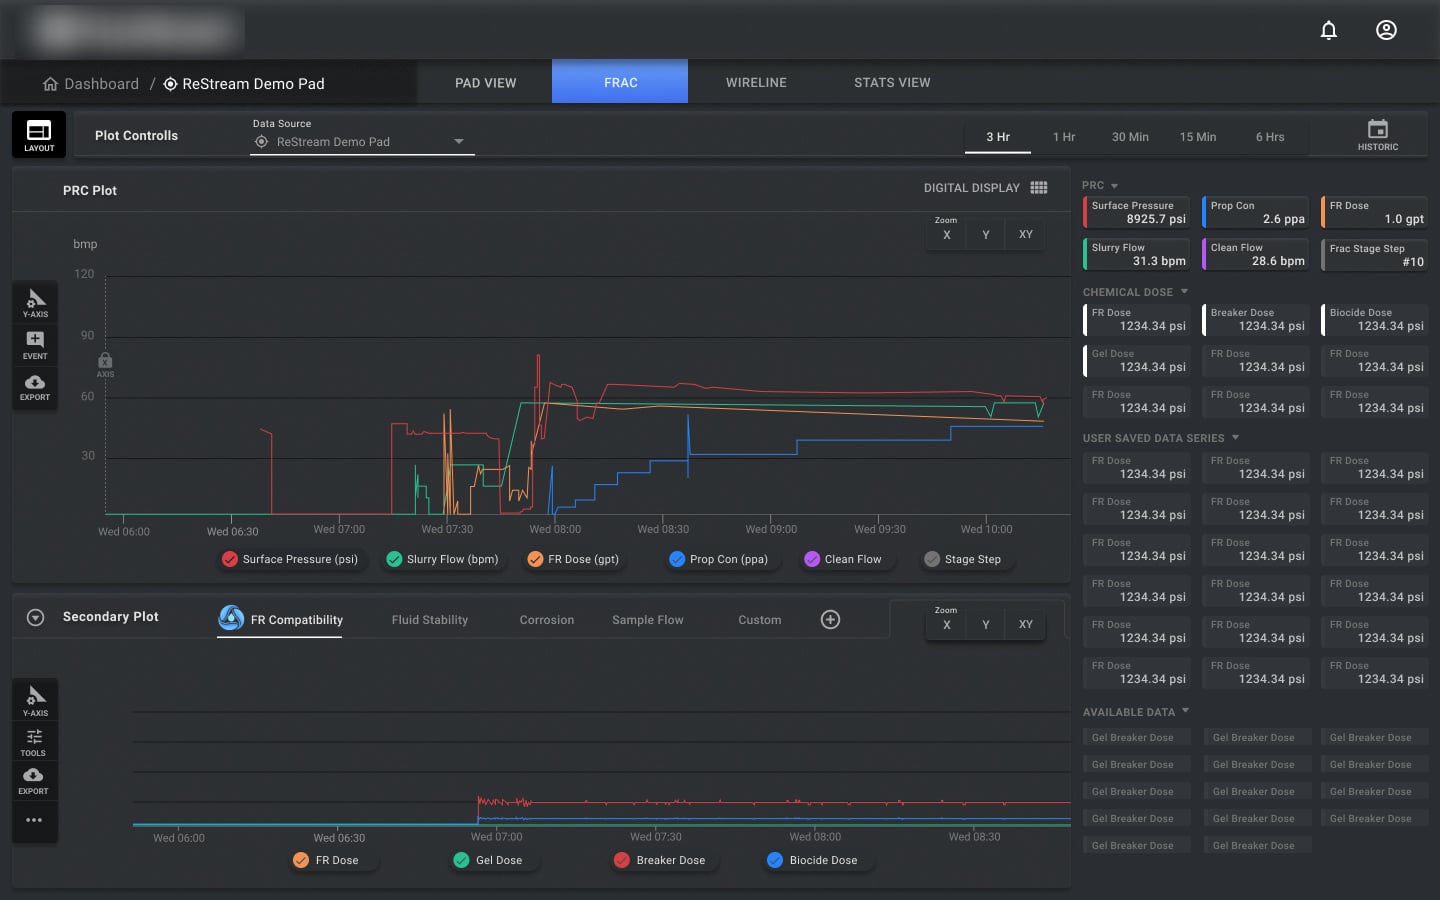The height and width of the screenshot is (900, 1440).
Task: Click PRC Plot Zoom Y button
Action: (986, 235)
